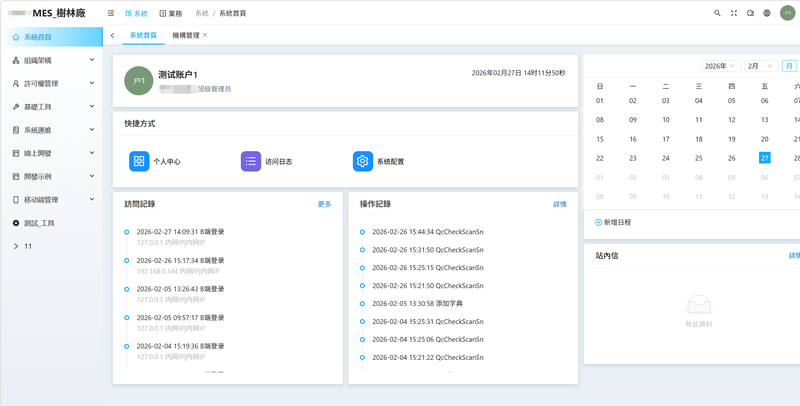Expand the 11 sidebar item

tap(51, 246)
